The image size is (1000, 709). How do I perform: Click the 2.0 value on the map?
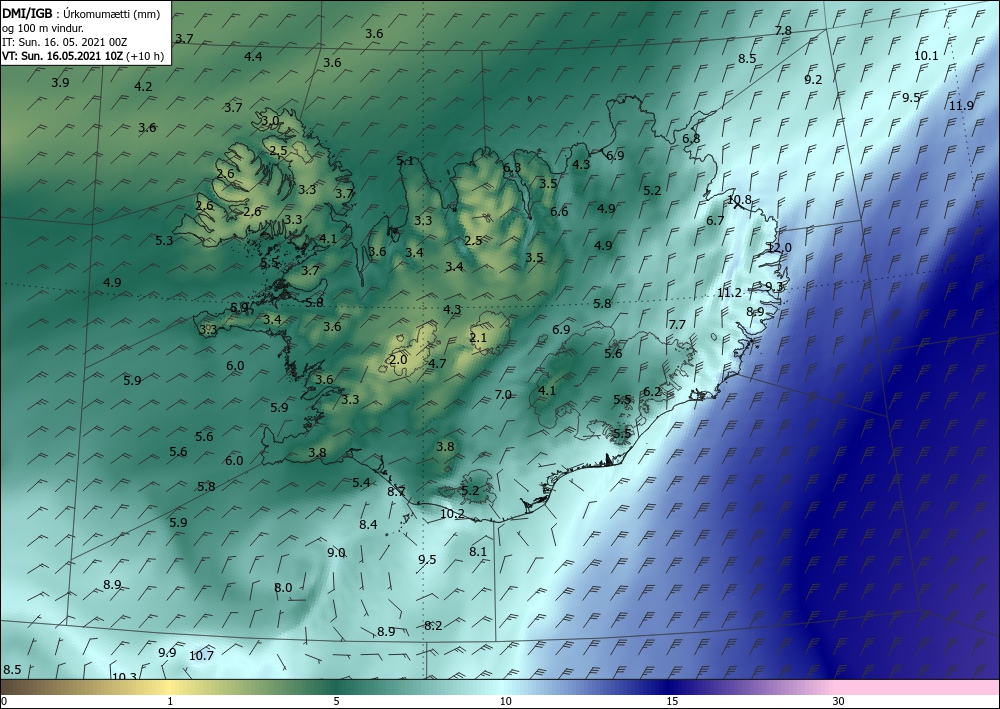[398, 360]
